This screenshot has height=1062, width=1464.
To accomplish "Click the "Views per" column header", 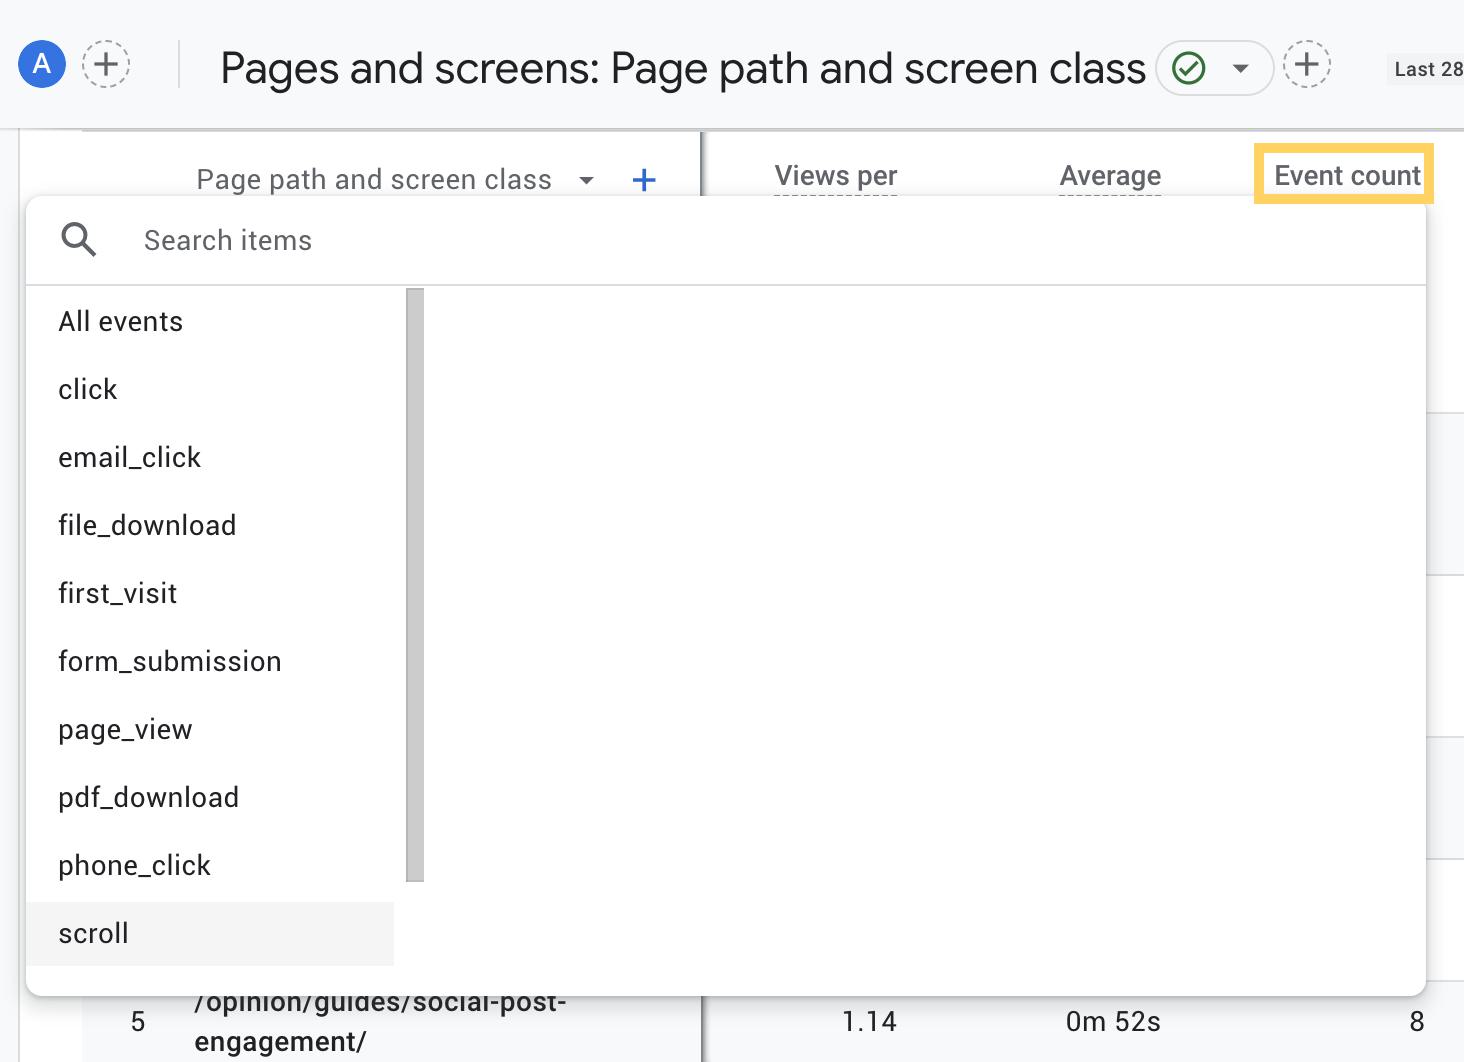I will [836, 175].
